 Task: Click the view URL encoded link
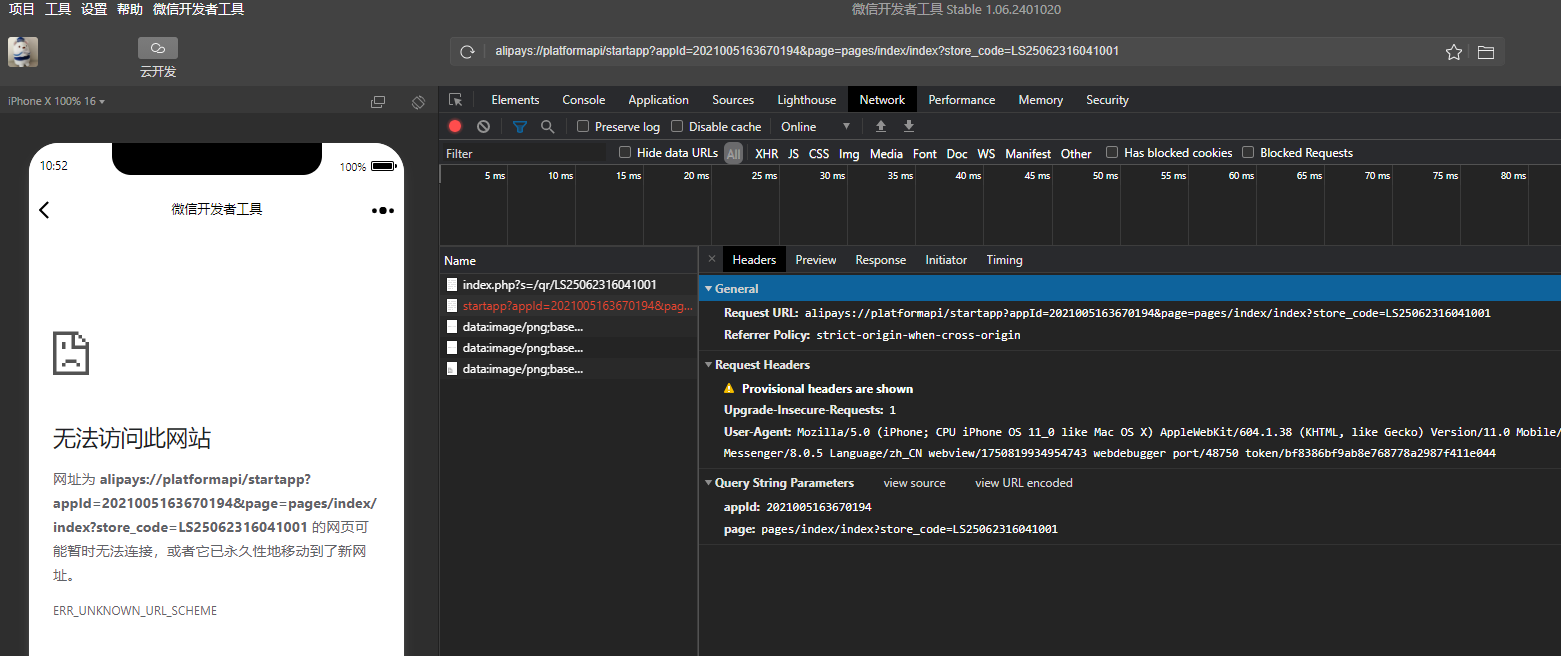1023,483
